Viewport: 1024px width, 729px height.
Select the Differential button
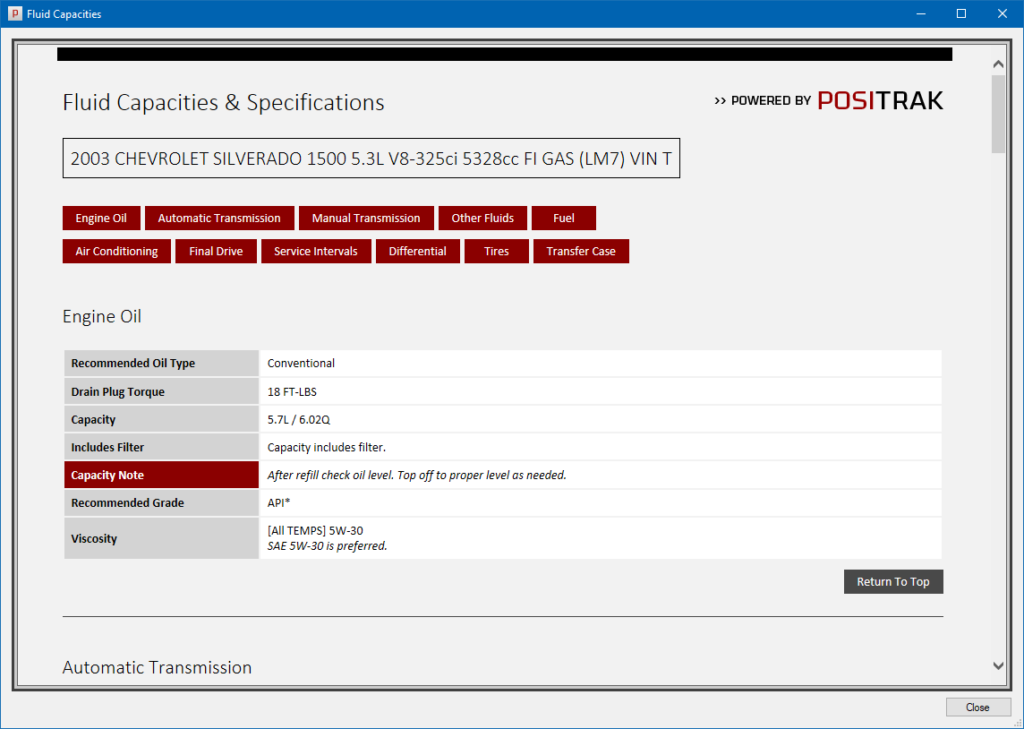(418, 251)
